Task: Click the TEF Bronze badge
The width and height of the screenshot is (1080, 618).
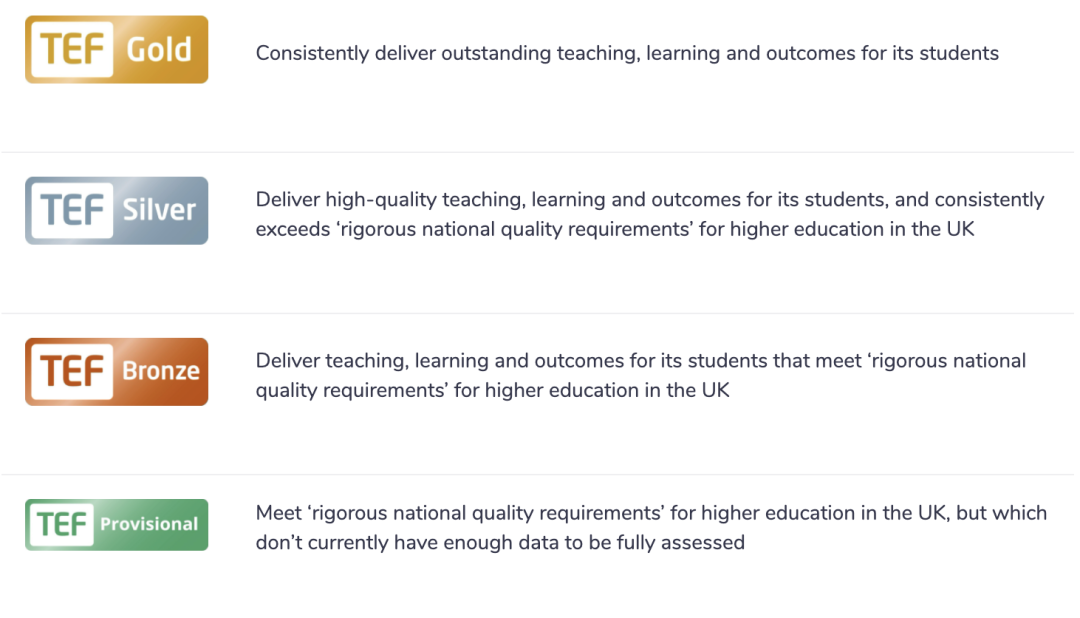Action: point(116,372)
